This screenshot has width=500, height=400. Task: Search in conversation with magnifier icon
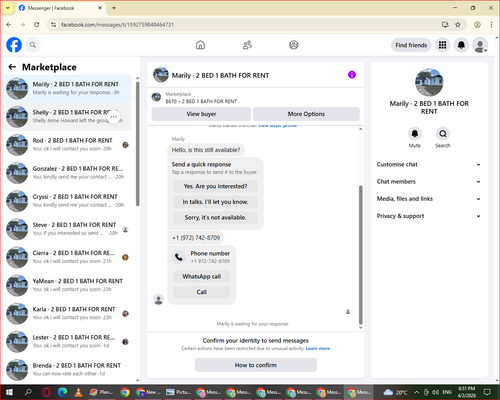point(443,134)
